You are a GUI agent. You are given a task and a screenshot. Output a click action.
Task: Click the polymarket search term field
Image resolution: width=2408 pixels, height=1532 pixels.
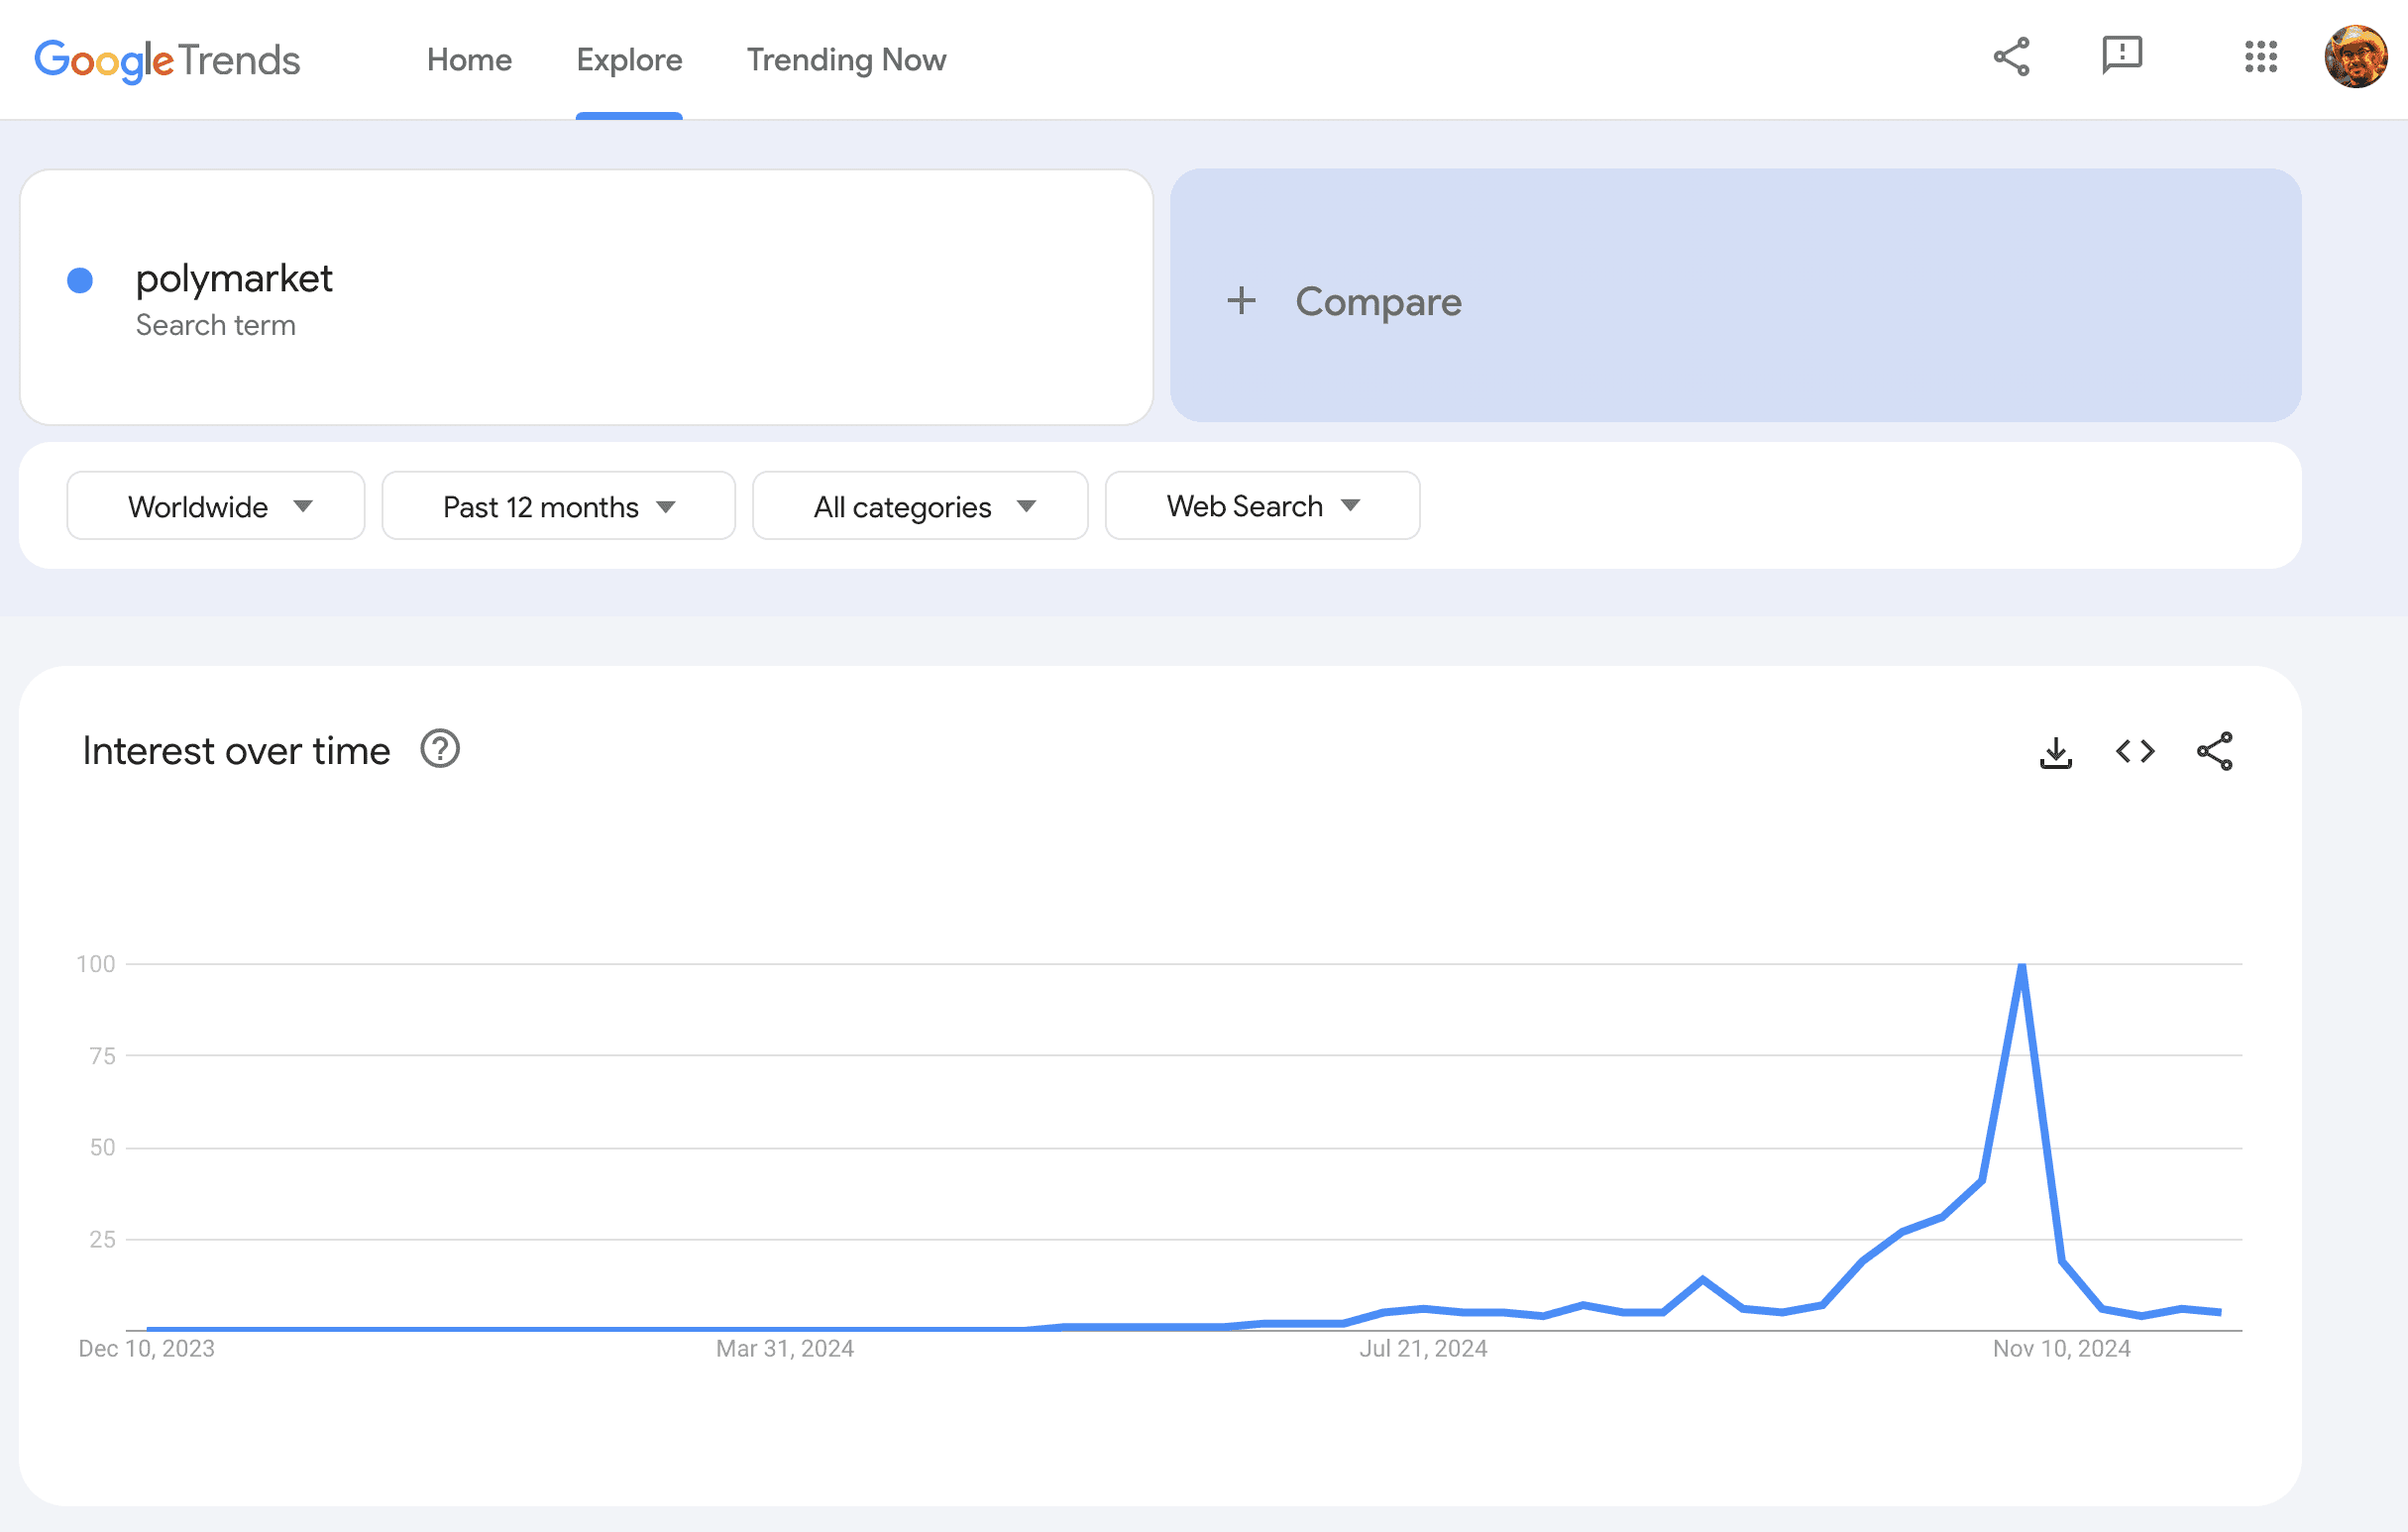click(234, 279)
